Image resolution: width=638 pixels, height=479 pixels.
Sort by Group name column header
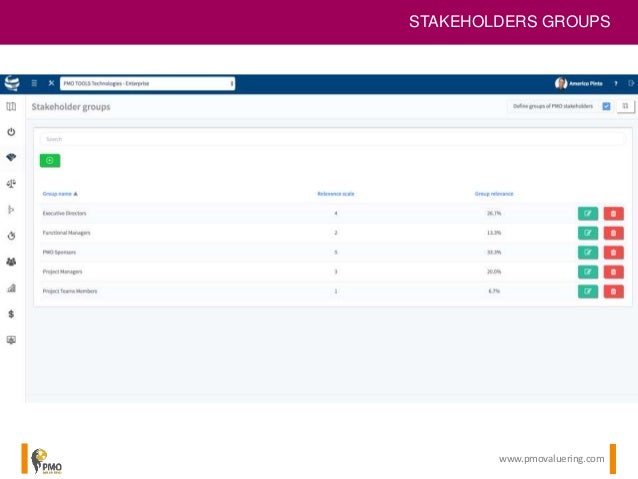(60, 193)
